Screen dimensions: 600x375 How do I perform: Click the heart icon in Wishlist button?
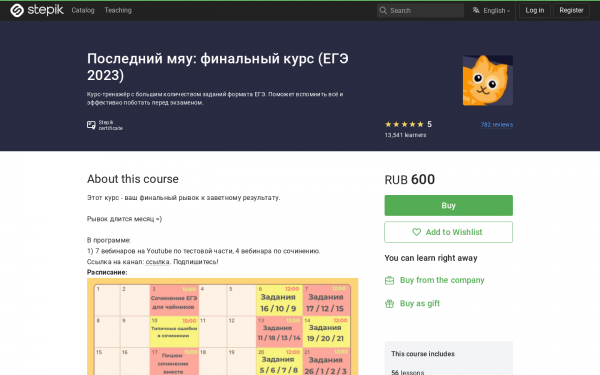[x=416, y=232]
